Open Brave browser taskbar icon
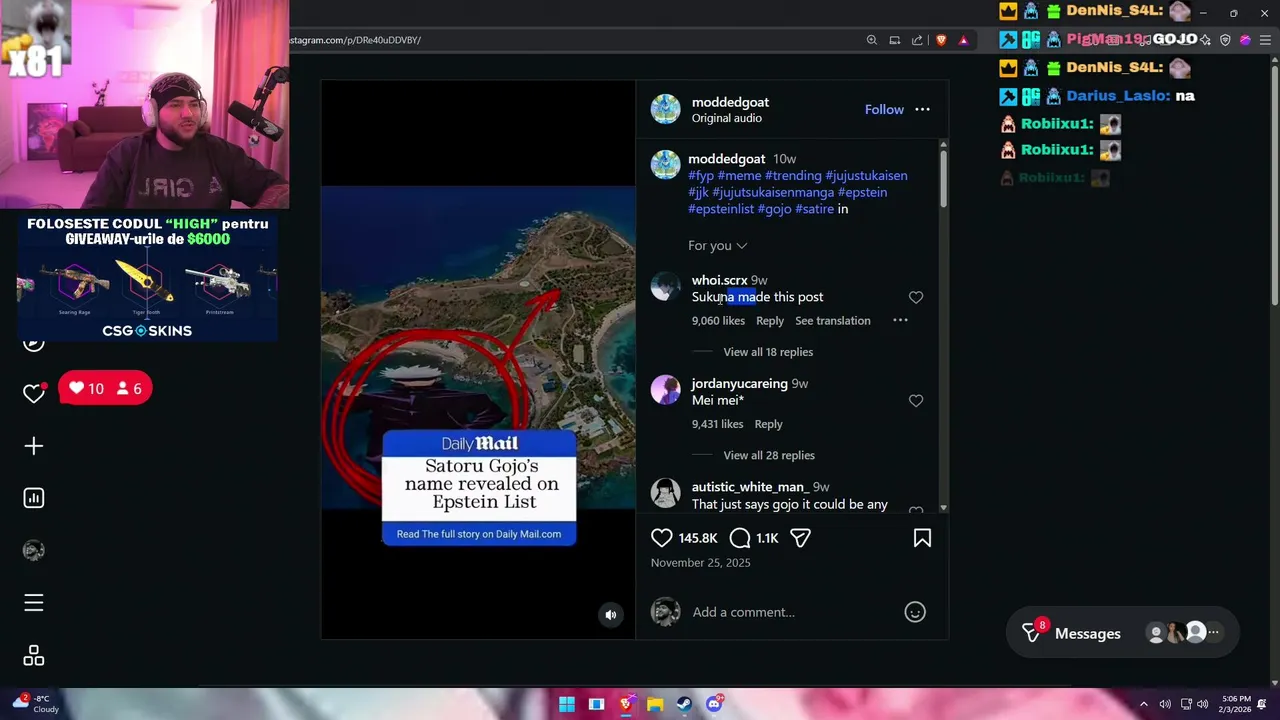This screenshot has width=1280, height=720. click(626, 704)
